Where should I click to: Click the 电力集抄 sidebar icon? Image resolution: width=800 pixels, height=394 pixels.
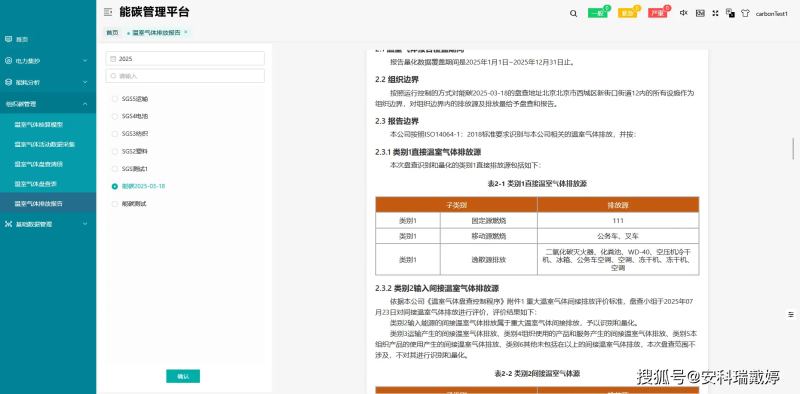(x=8, y=61)
